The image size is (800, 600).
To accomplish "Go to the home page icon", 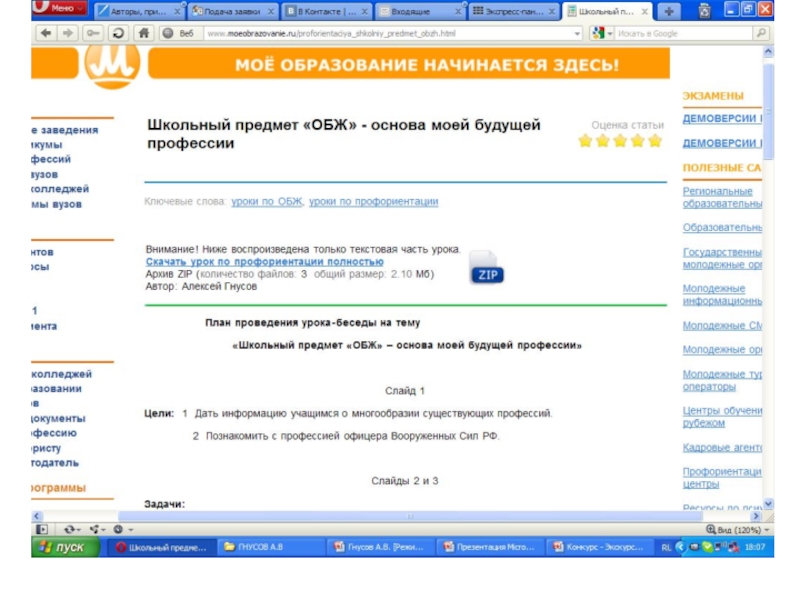I will [x=143, y=33].
